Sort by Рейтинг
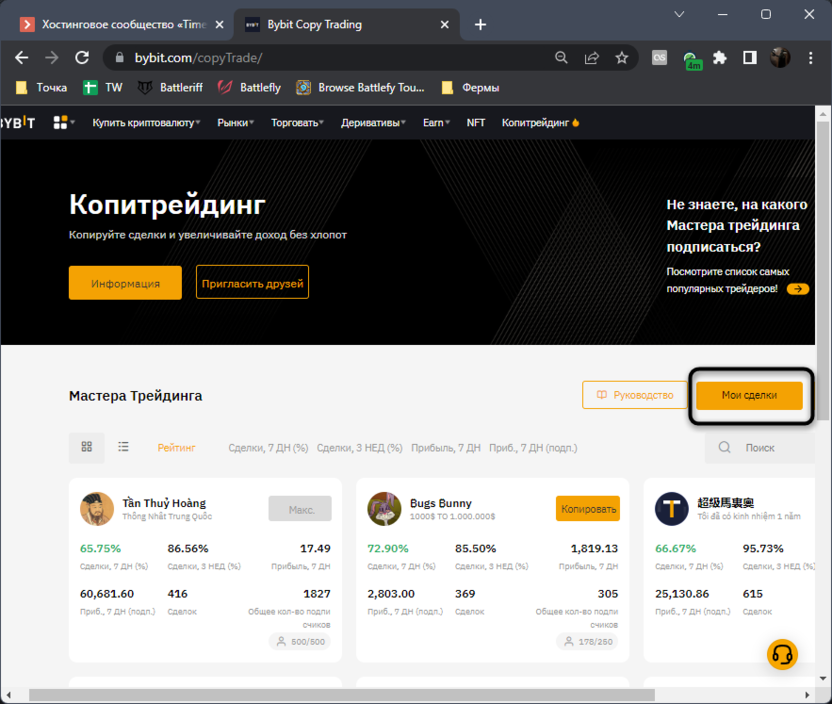 tap(177, 448)
